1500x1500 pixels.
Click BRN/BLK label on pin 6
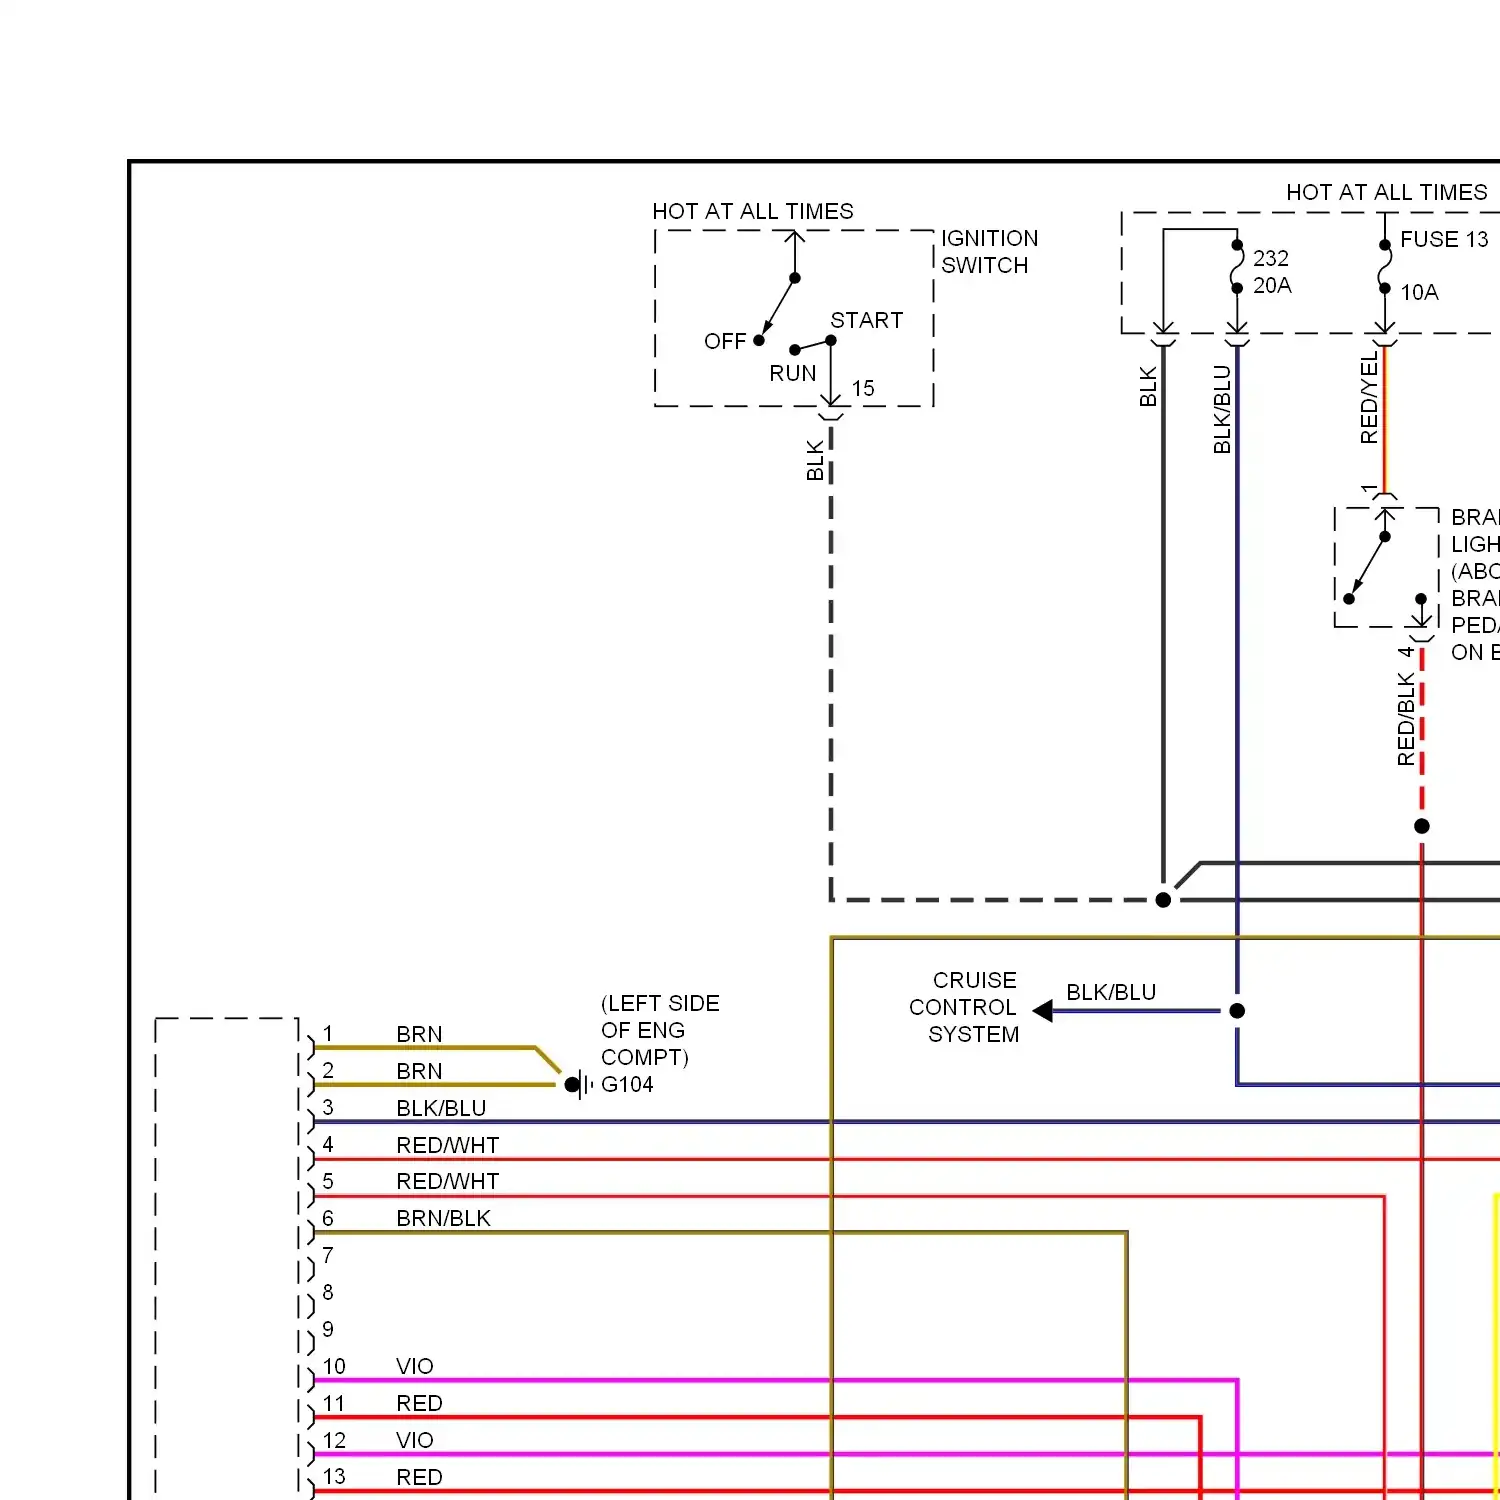(x=443, y=1218)
